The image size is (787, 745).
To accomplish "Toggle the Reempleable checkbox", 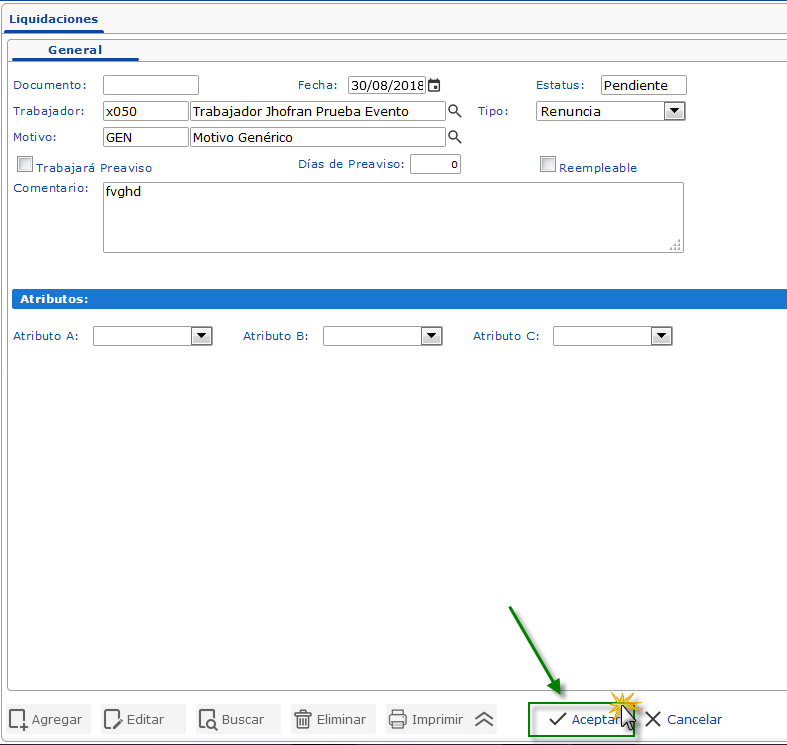I will [x=548, y=165].
